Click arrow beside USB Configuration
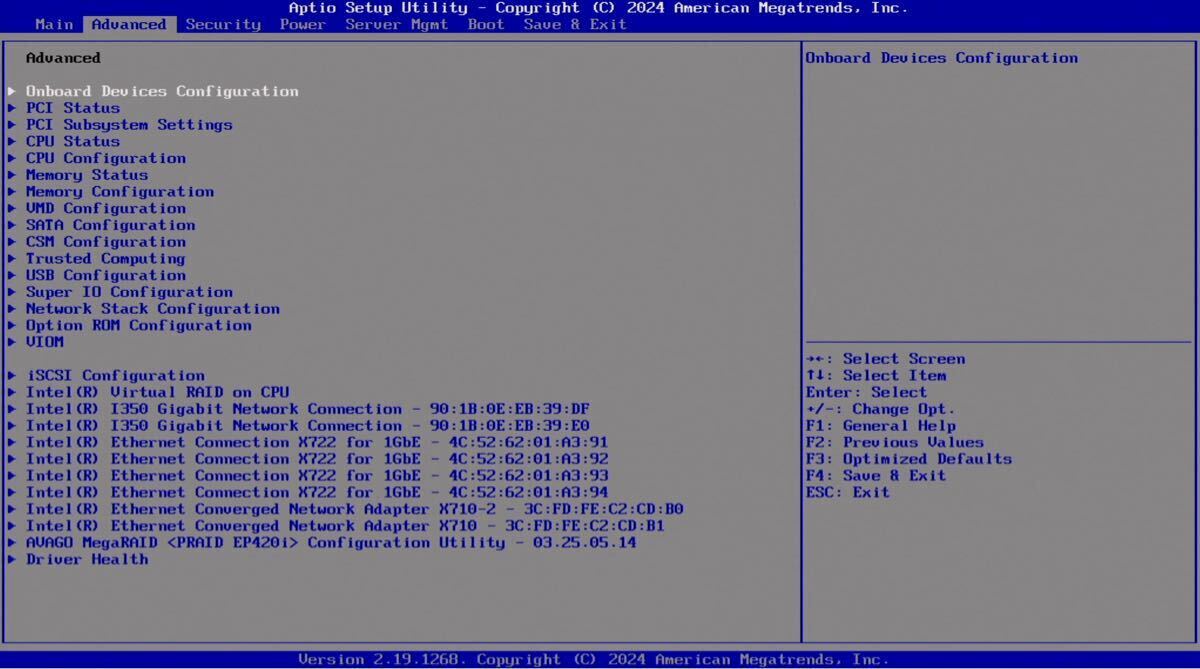Viewport: 1200px width, 669px height. point(12,275)
